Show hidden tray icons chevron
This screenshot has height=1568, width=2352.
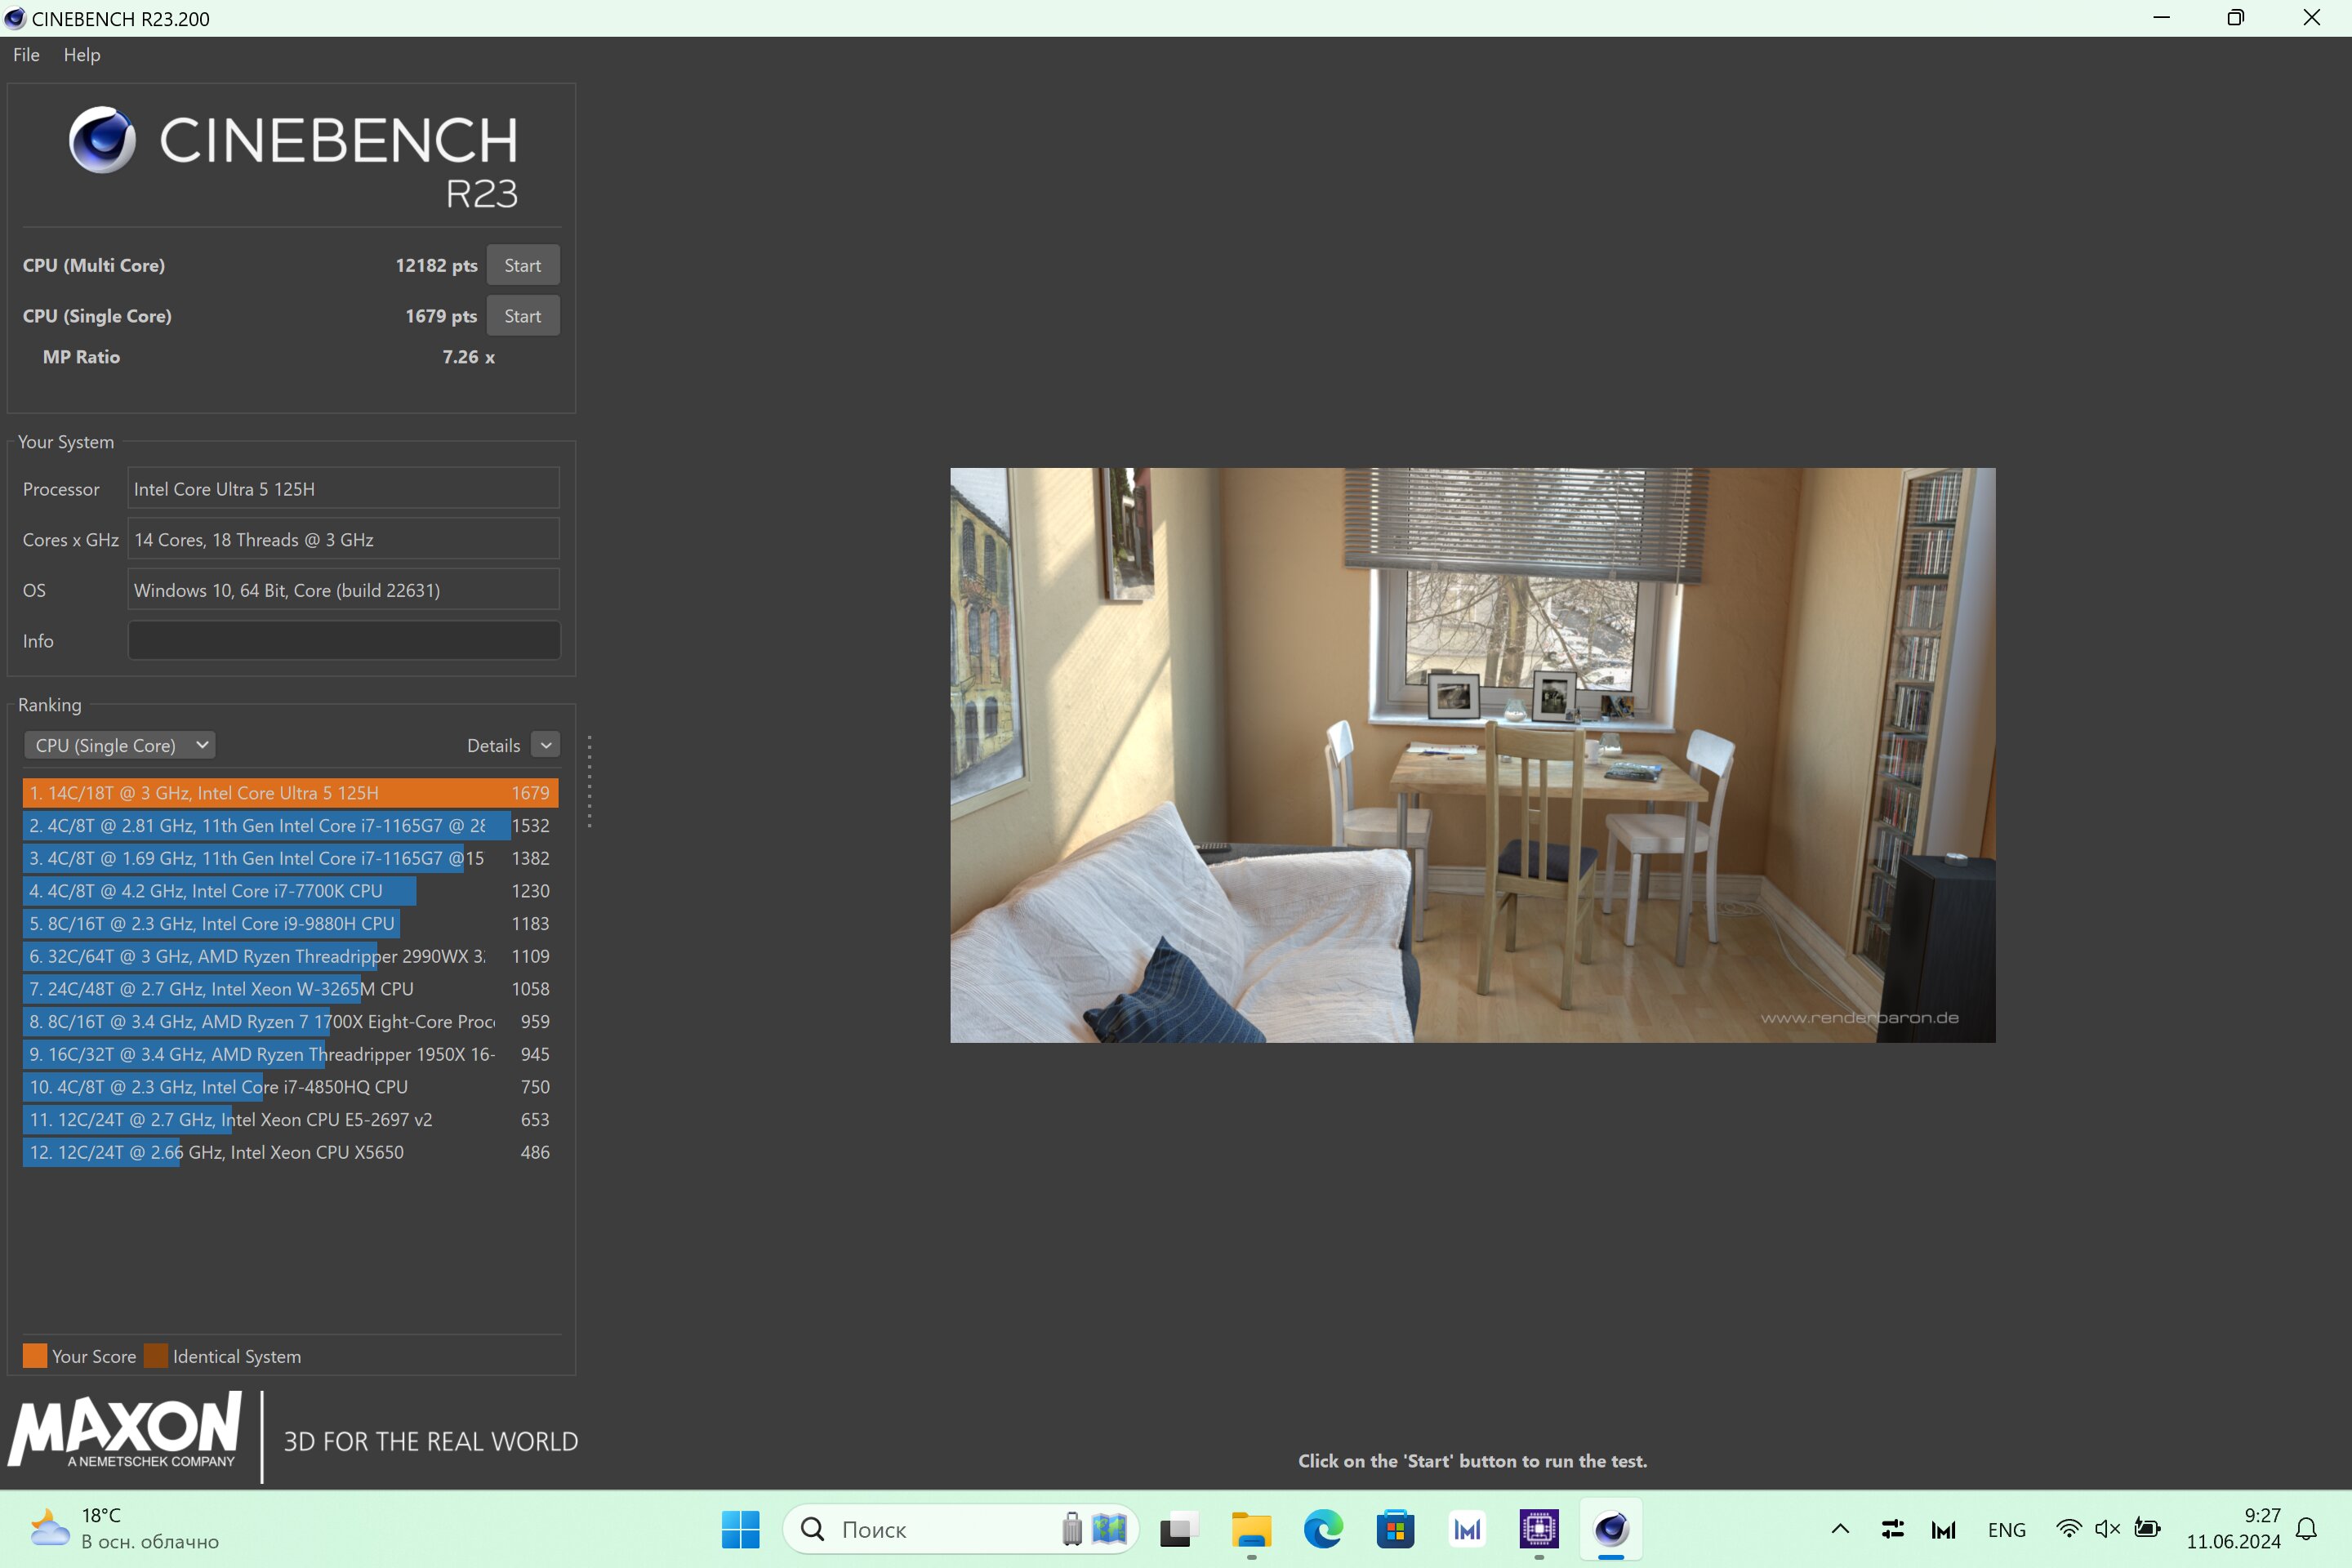1840,1529
